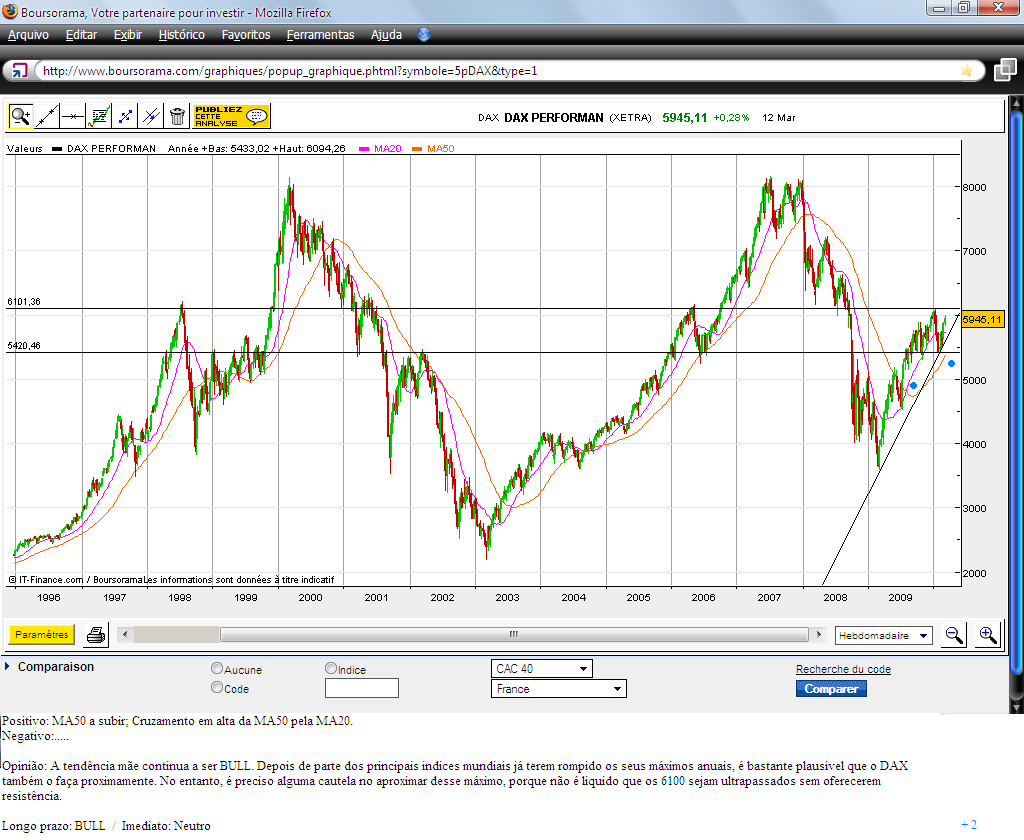The height and width of the screenshot is (840, 1024).
Task: Click the code input field under Indice
Action: tap(362, 688)
